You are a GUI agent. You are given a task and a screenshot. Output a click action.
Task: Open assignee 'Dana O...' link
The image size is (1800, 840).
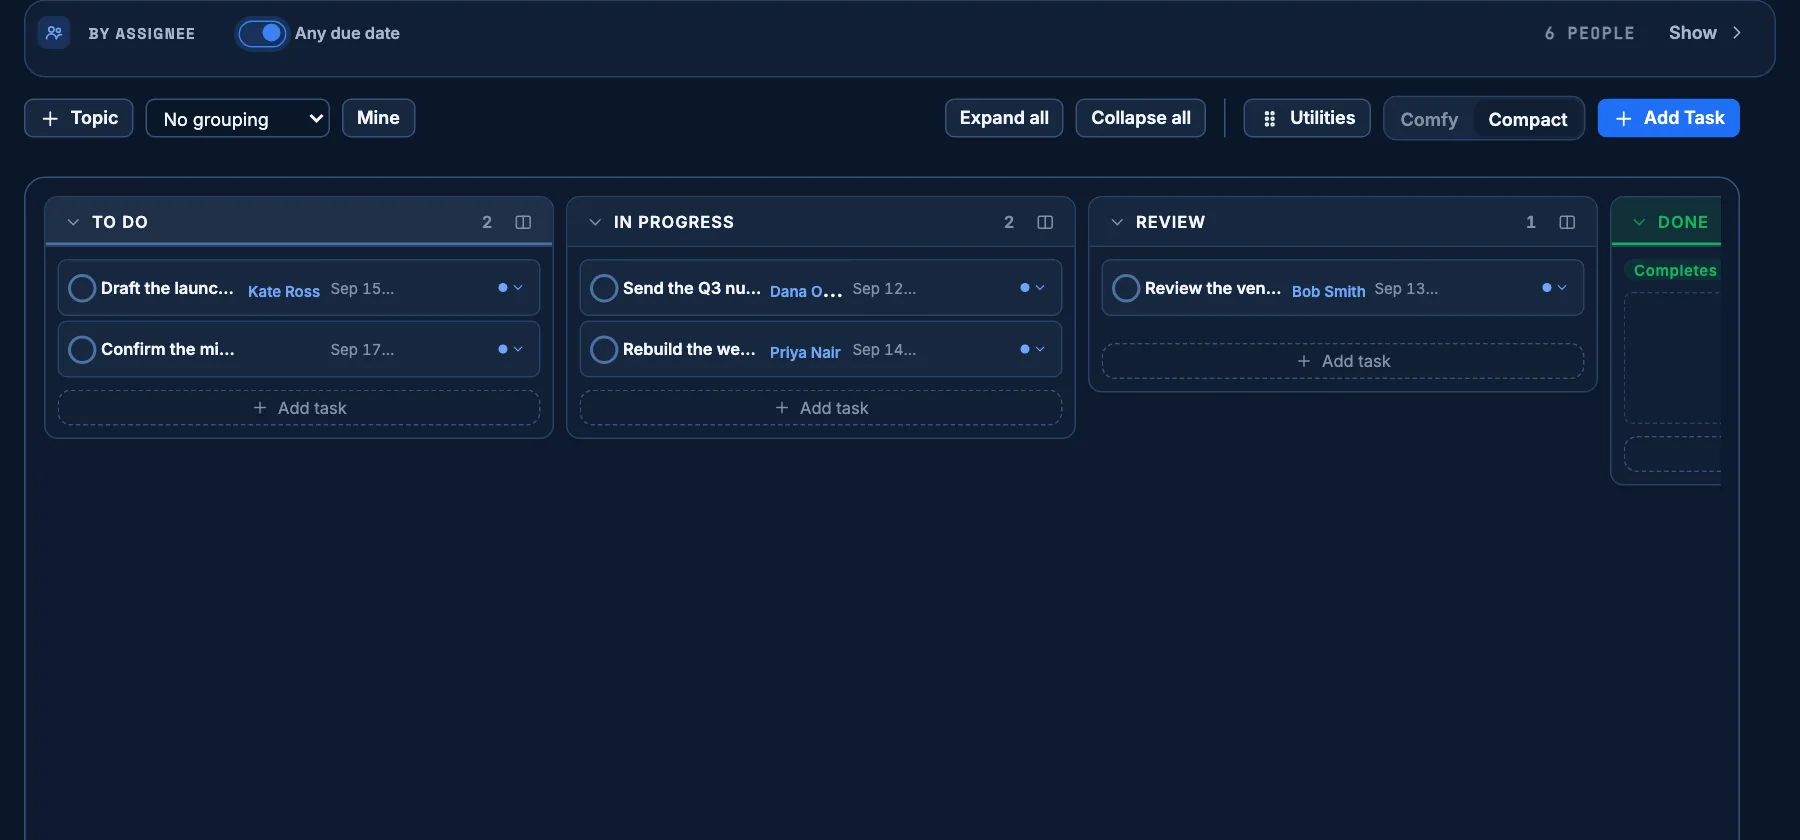click(x=806, y=291)
